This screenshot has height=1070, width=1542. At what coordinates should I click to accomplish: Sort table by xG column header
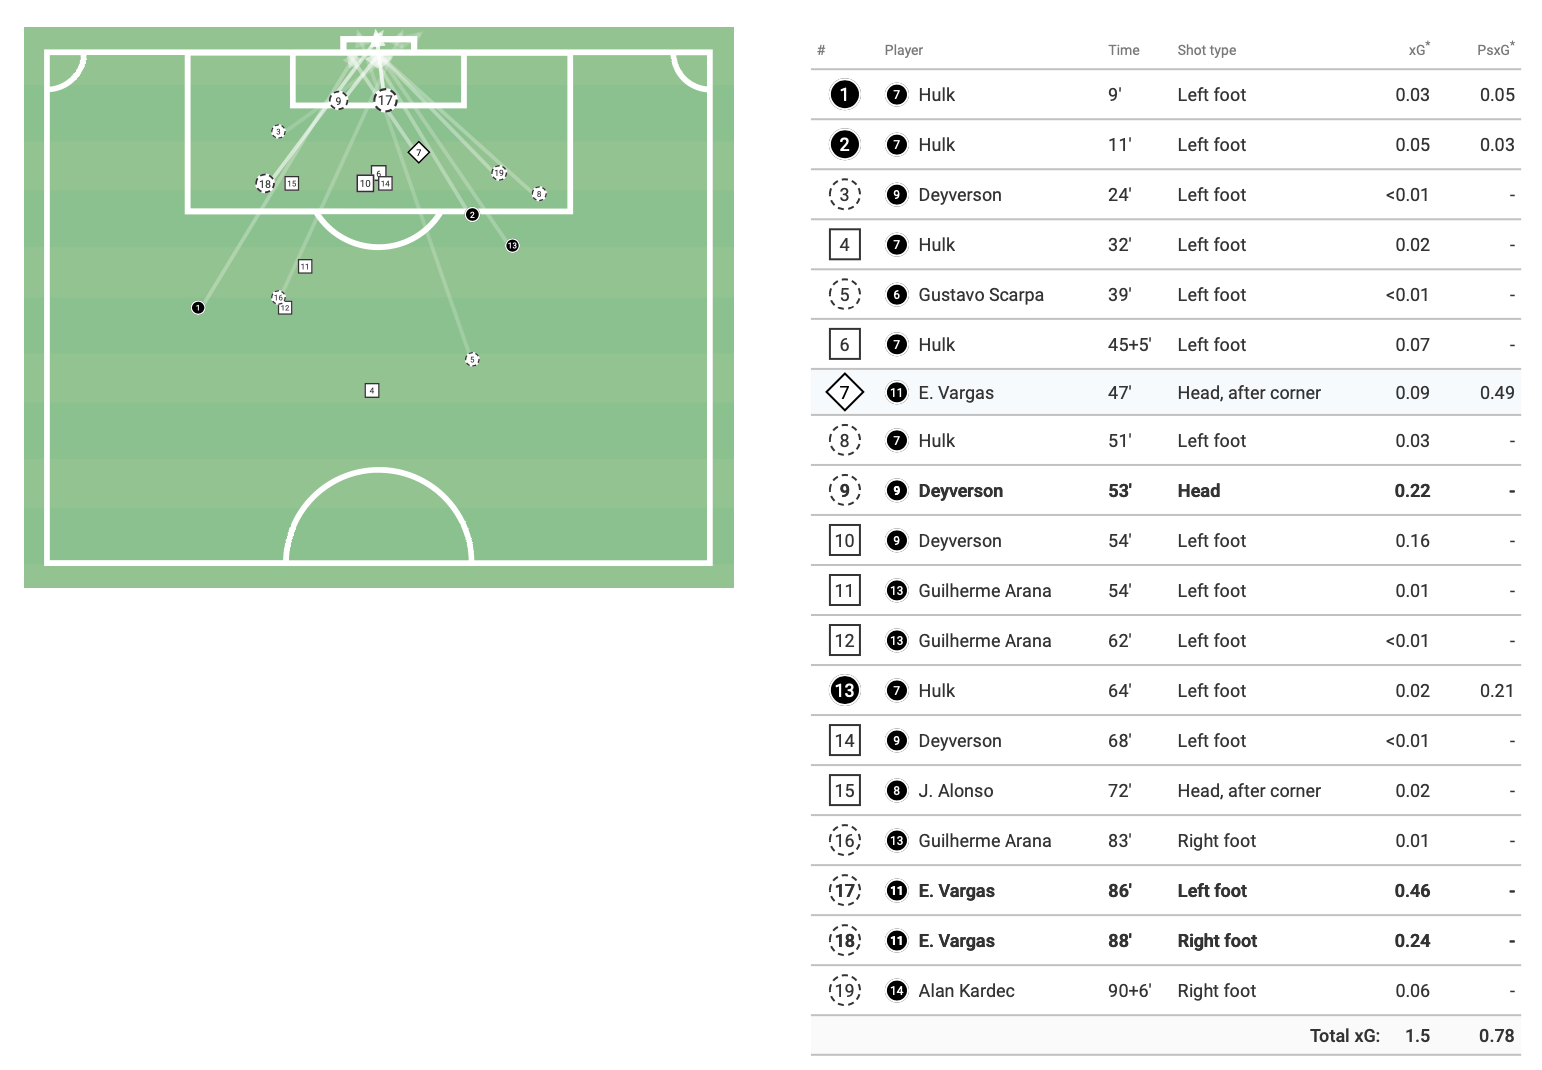pyautogui.click(x=1417, y=50)
